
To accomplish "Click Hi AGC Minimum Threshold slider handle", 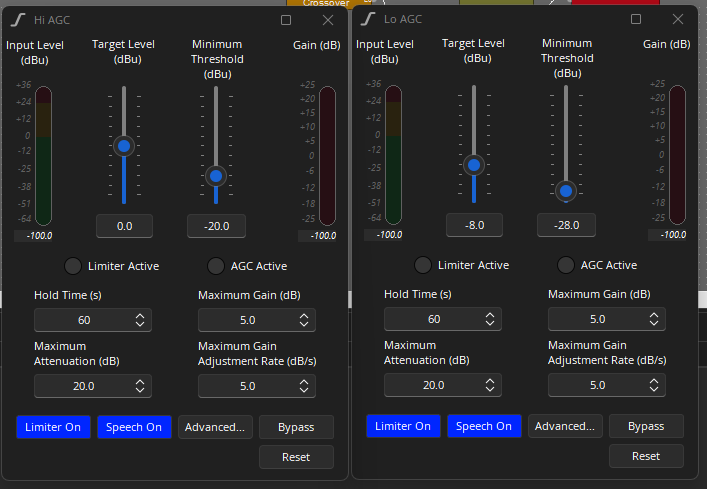I will (x=216, y=176).
